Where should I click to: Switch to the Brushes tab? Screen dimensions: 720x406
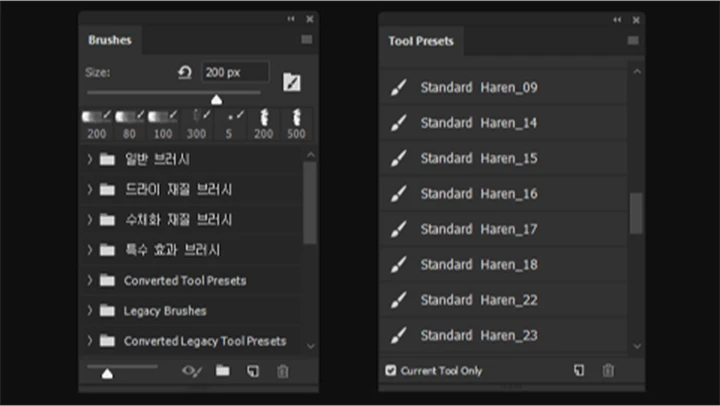tap(110, 41)
